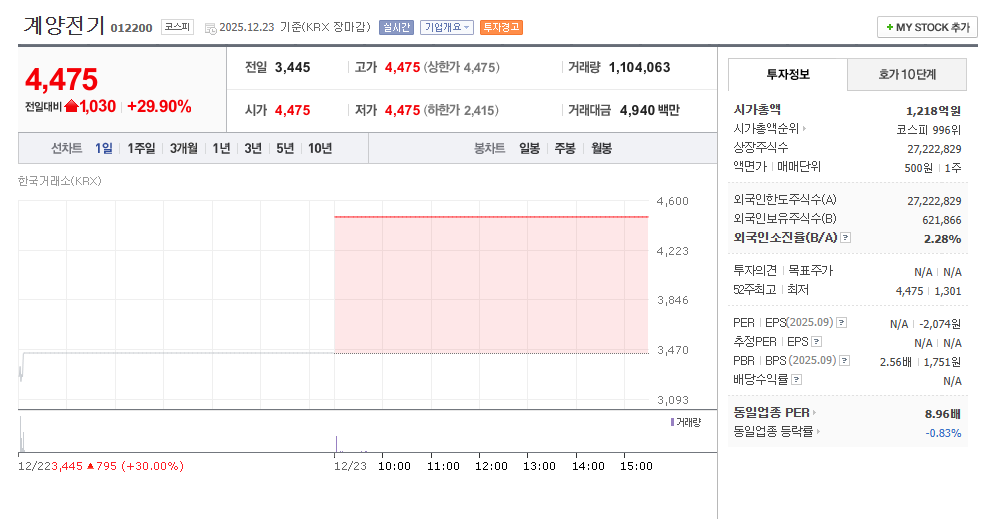Click the arrow next to 시가총액순위
Screen dimensions: 992x519
click(x=804, y=128)
